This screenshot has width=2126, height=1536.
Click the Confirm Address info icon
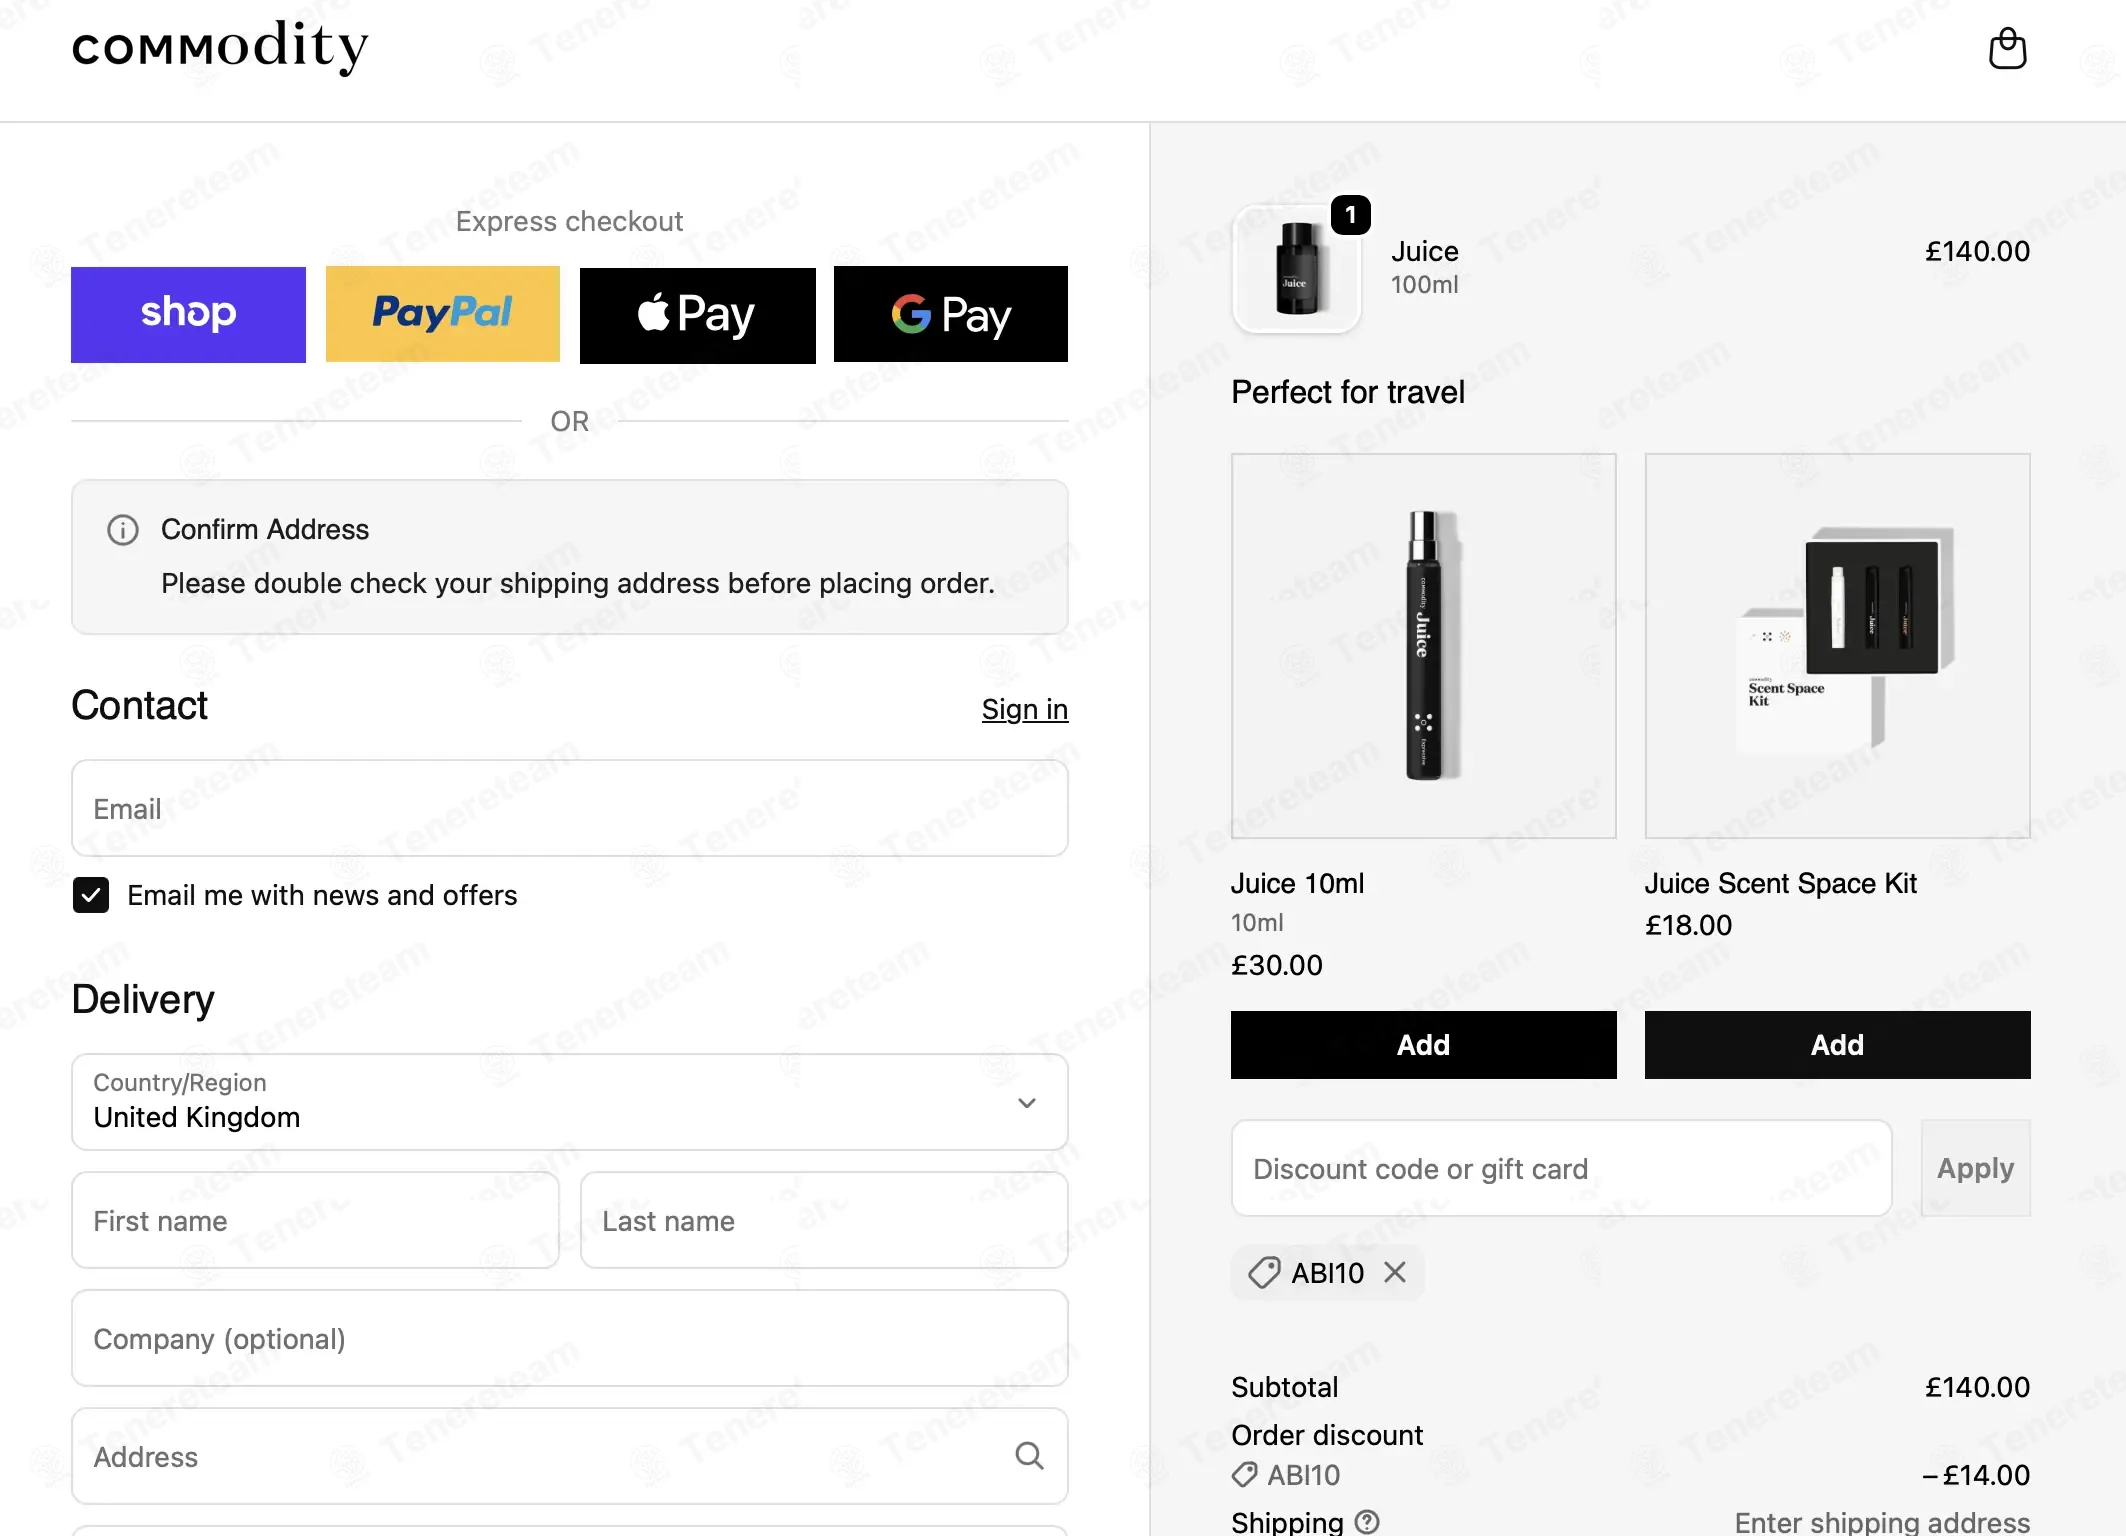coord(123,530)
